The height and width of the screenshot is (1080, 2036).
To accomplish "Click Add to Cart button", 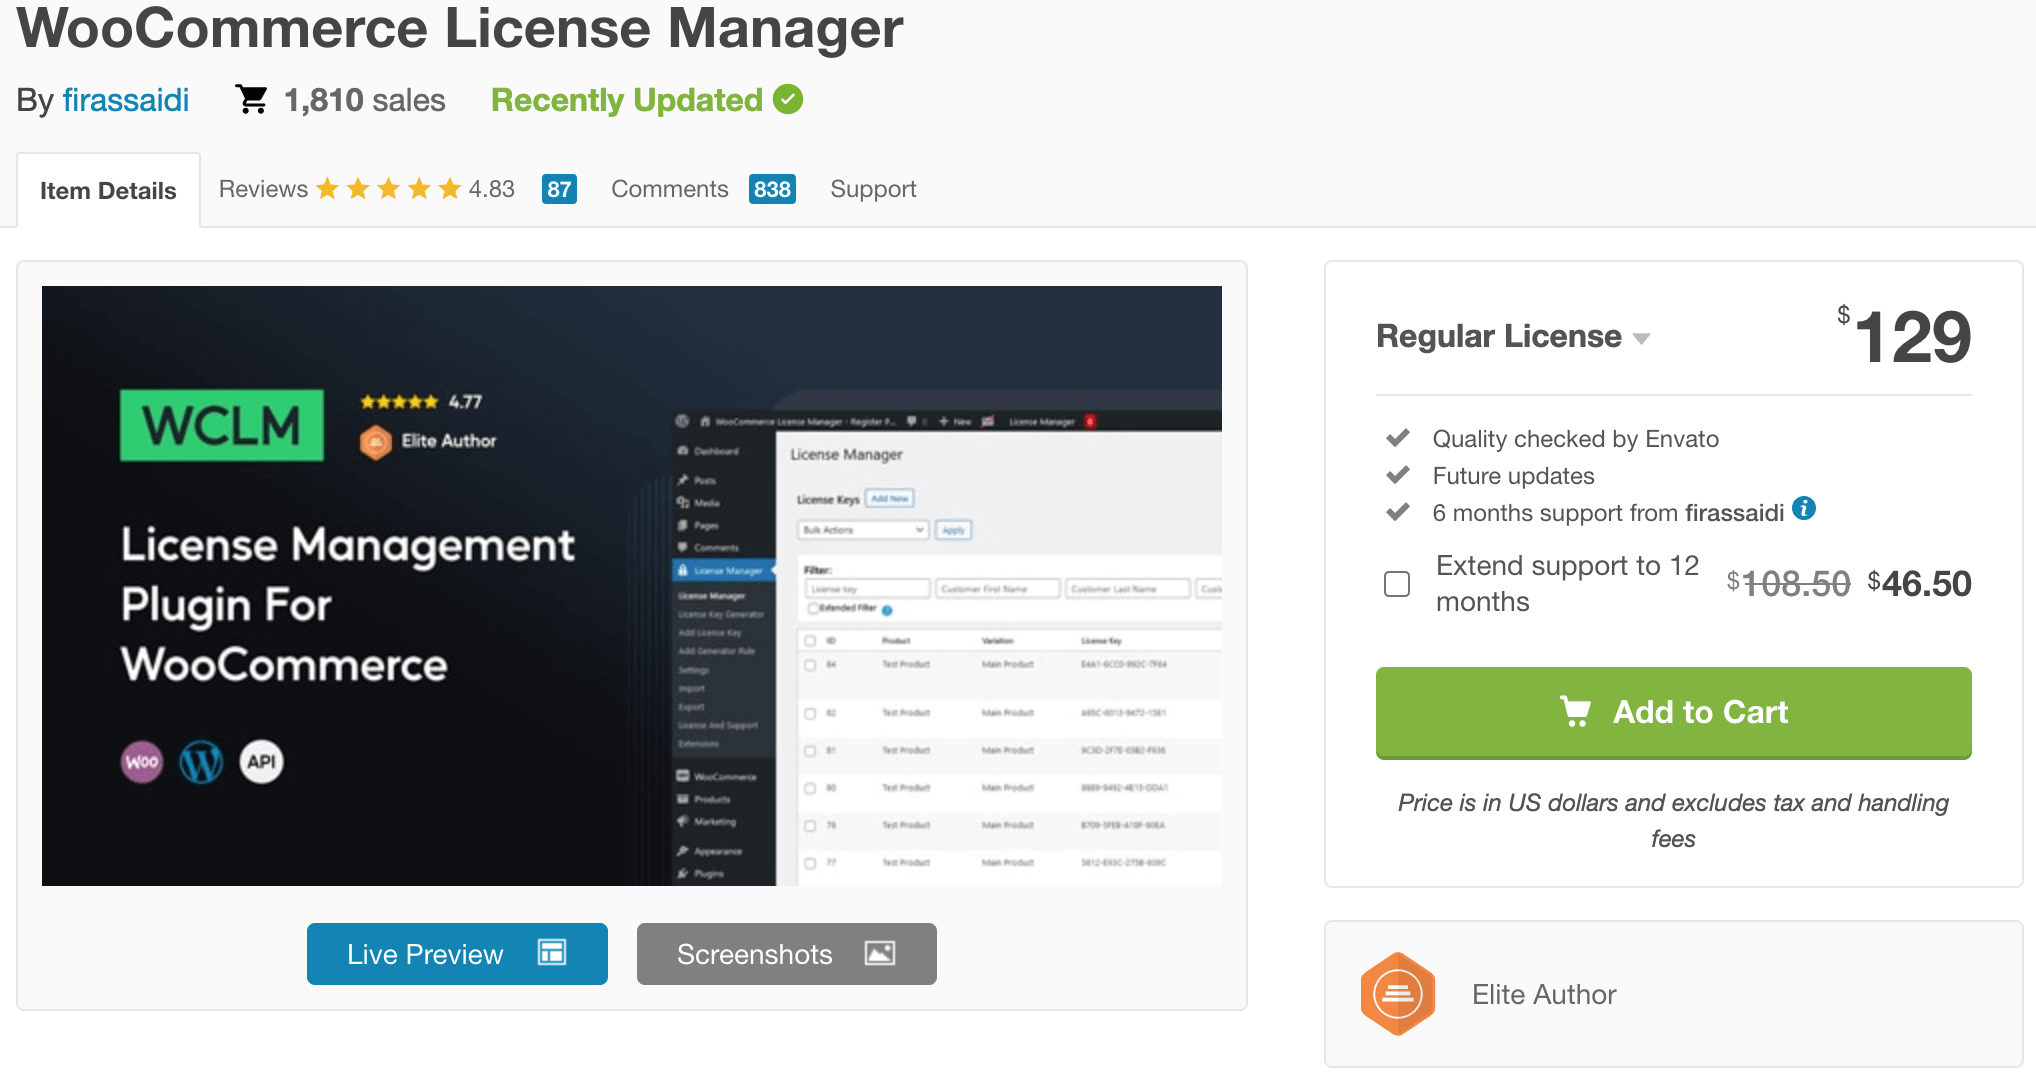I will click(1674, 713).
